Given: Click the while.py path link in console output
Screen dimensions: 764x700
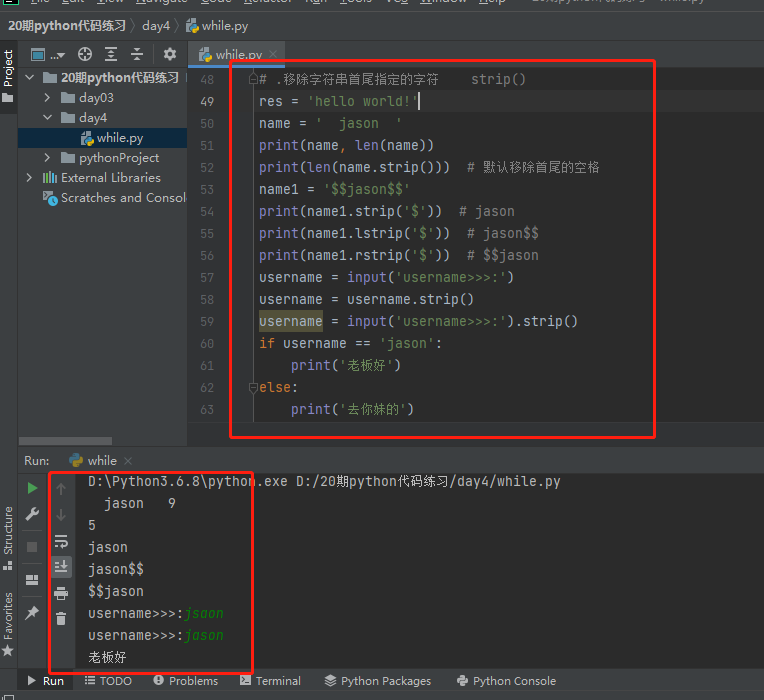Looking at the screenshot, I should tap(428, 481).
